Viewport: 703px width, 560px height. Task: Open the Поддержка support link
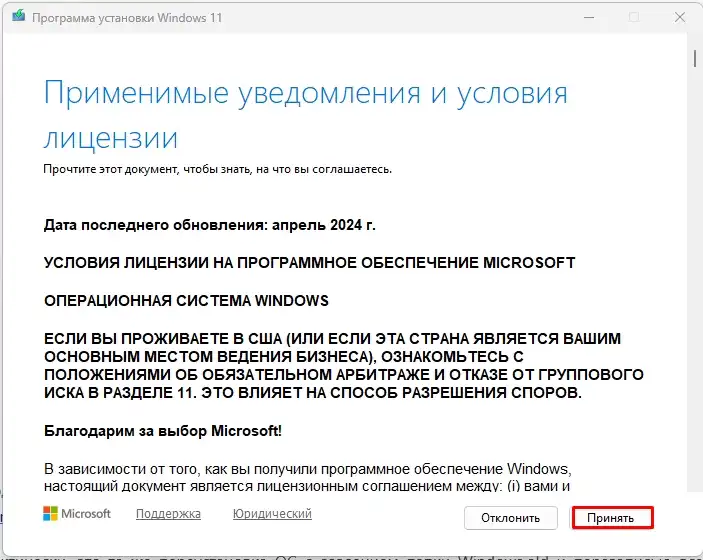(x=168, y=514)
